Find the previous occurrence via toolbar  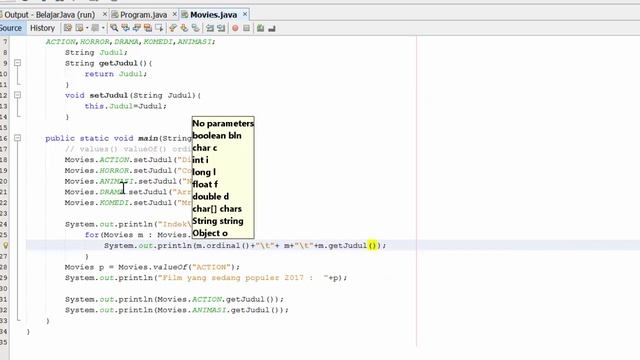(x=125, y=28)
